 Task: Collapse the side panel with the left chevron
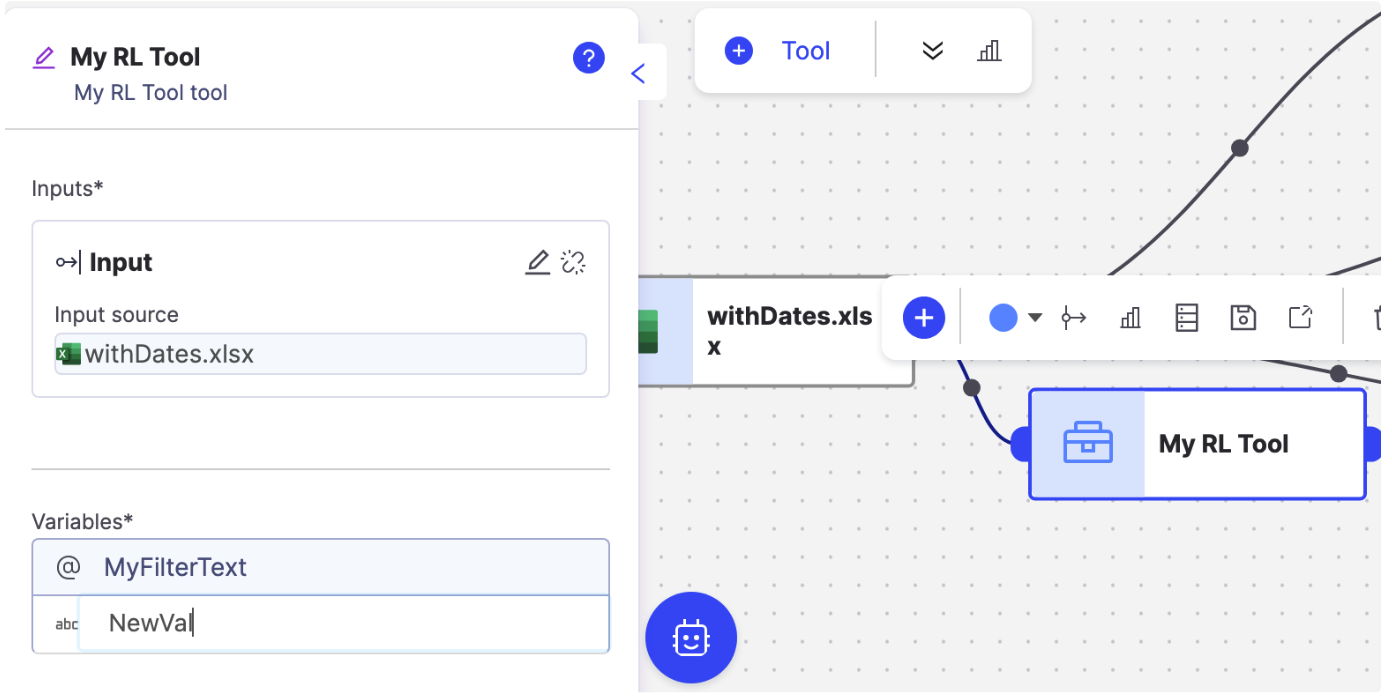(x=639, y=73)
